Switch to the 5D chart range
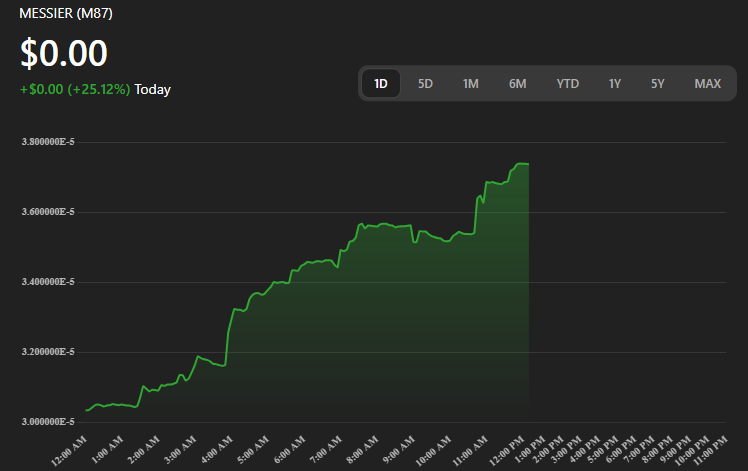Viewport: 748px width, 471px height. (425, 84)
